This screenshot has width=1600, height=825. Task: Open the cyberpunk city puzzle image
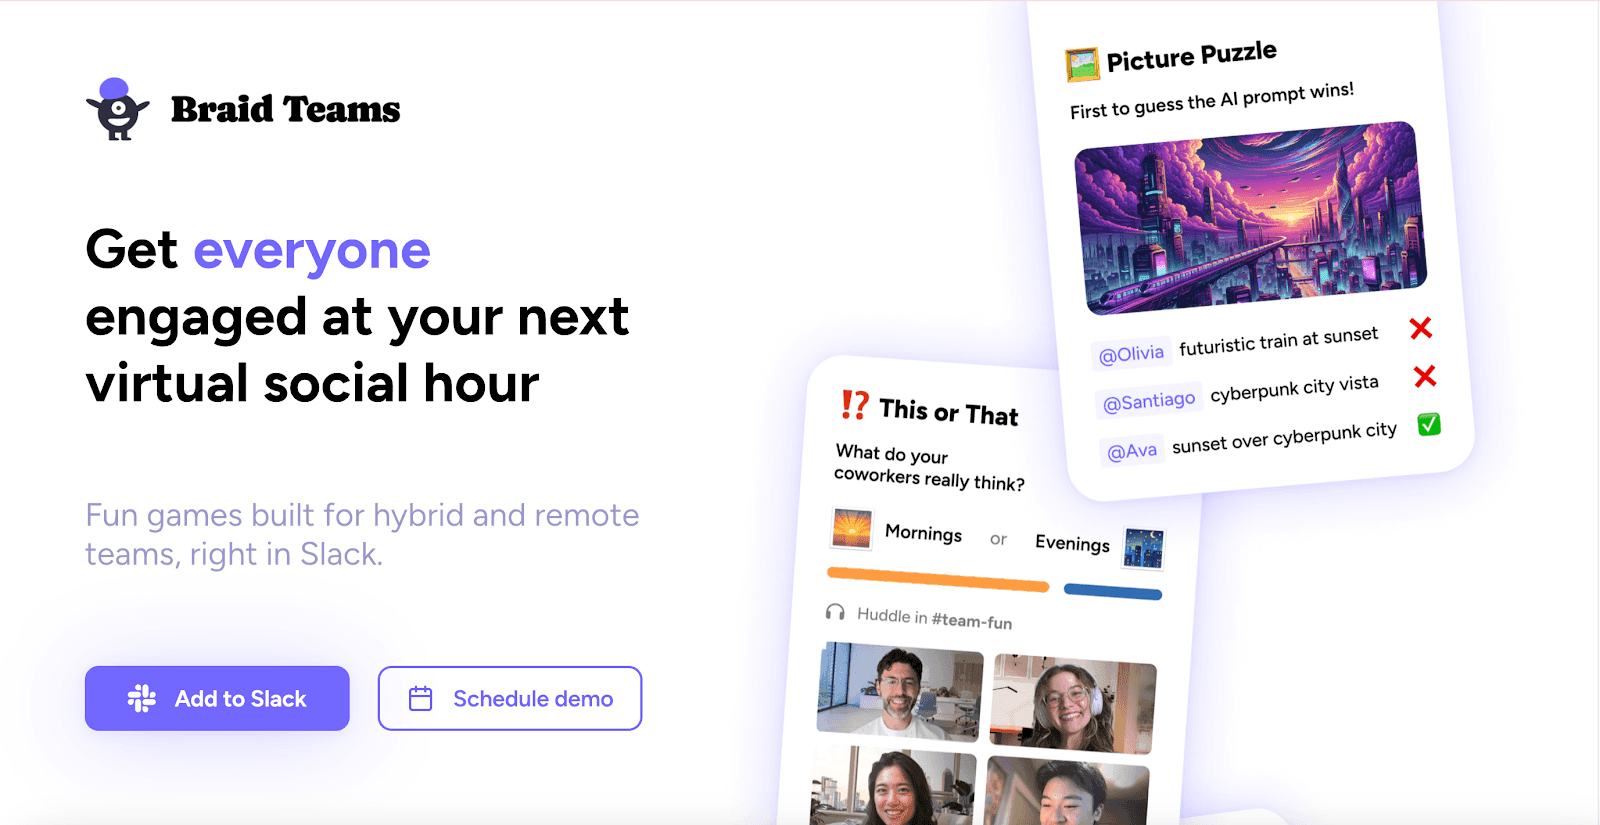coord(1251,218)
